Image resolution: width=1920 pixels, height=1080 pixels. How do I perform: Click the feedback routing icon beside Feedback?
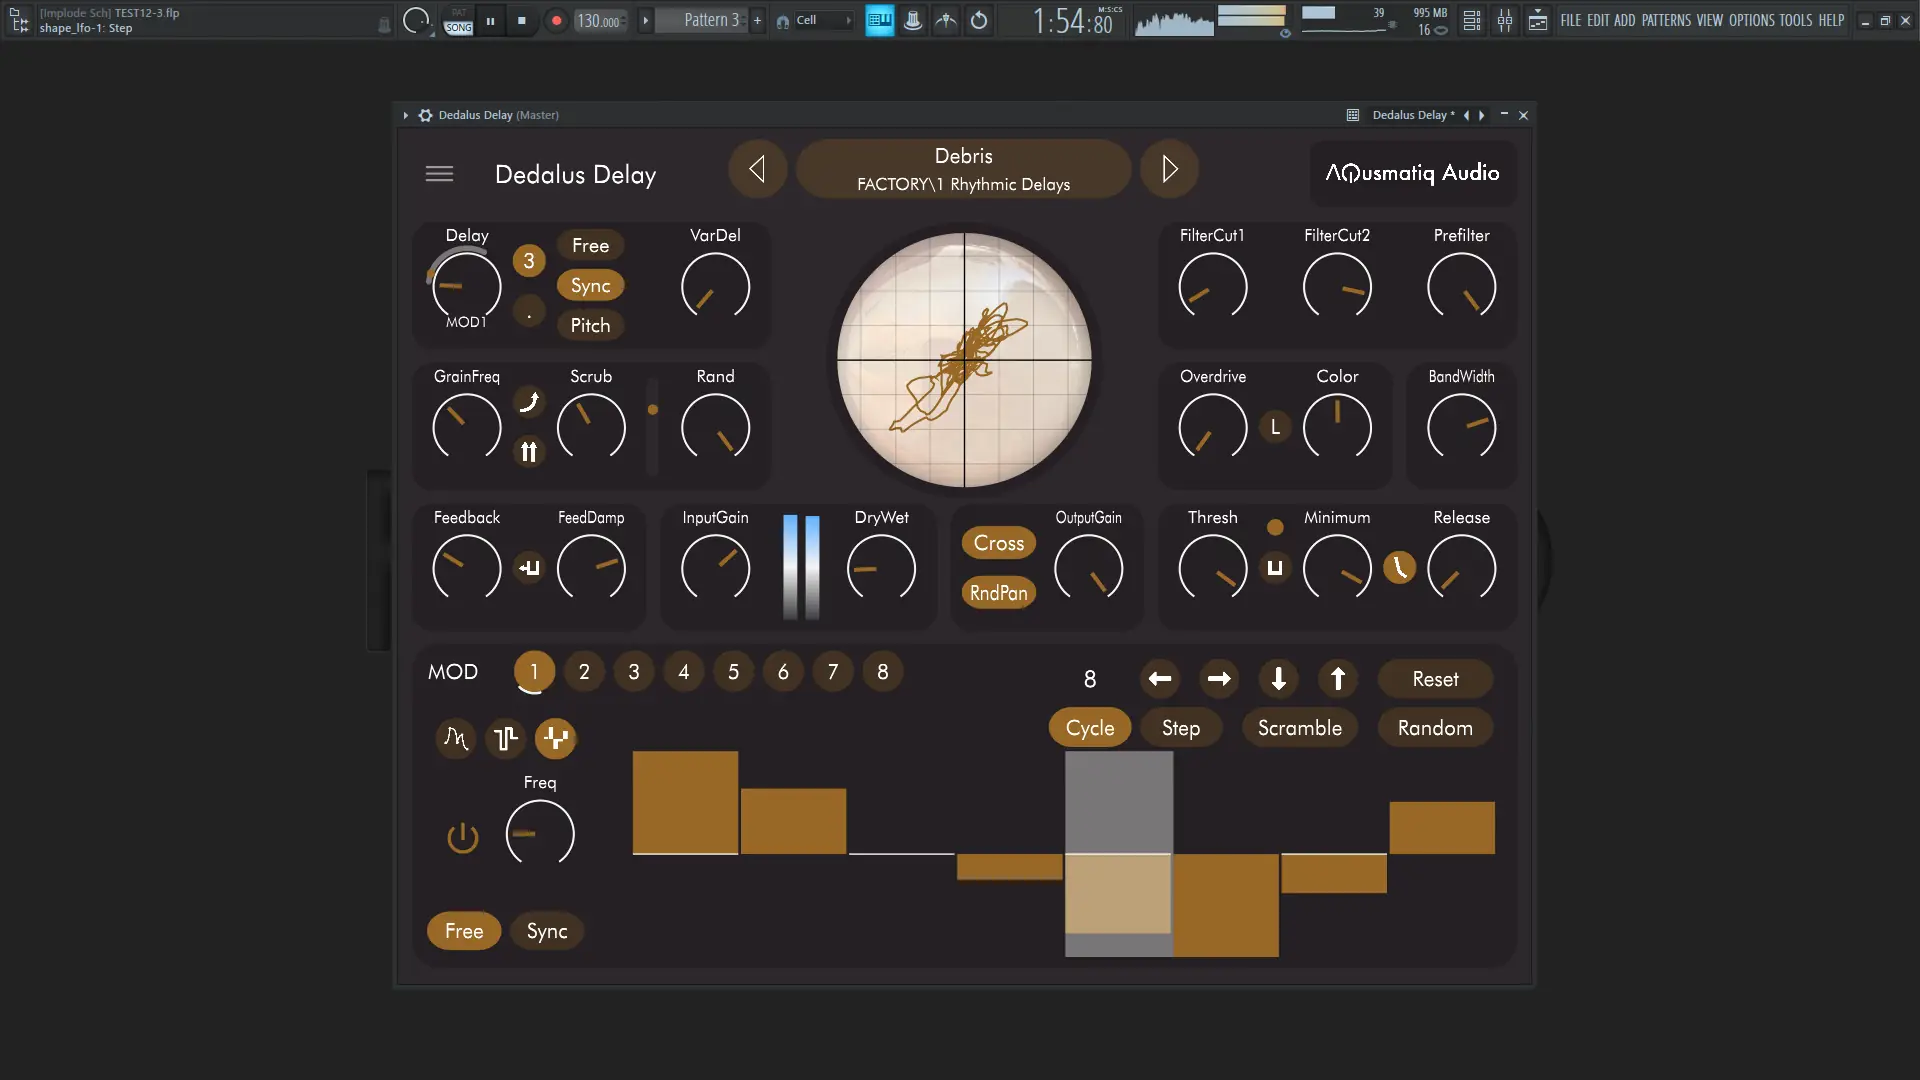(529, 568)
